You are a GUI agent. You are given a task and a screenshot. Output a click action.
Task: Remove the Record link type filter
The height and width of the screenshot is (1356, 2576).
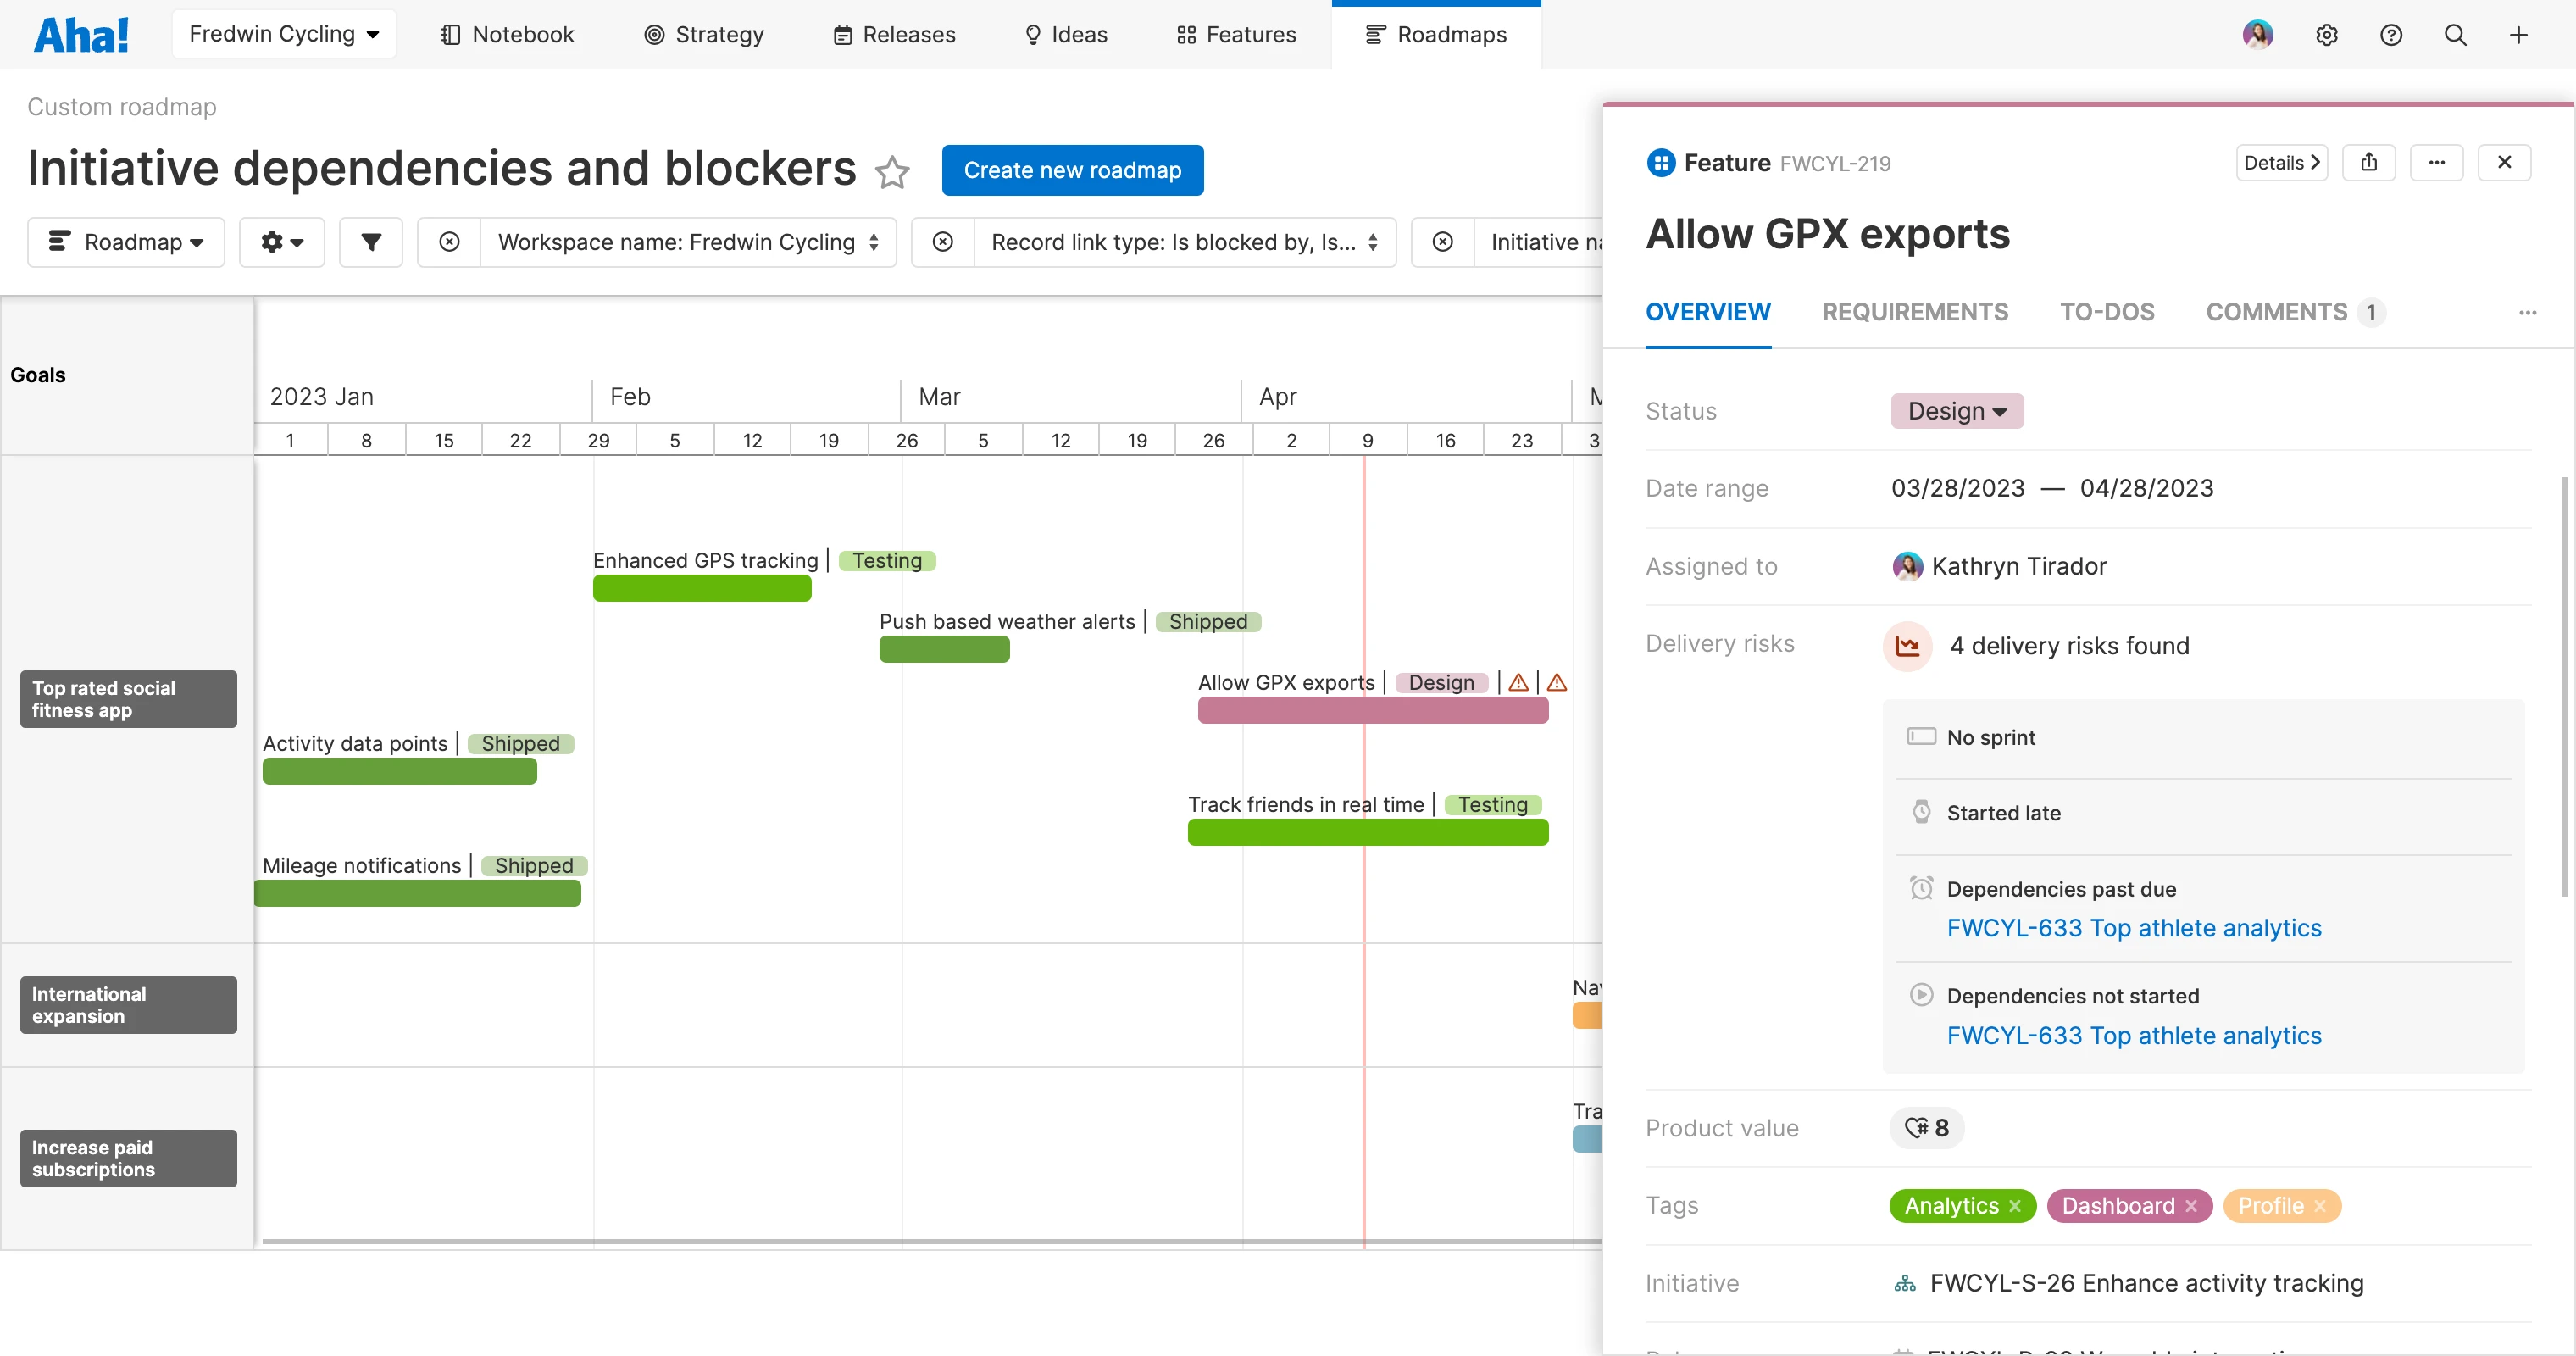pyautogui.click(x=942, y=242)
